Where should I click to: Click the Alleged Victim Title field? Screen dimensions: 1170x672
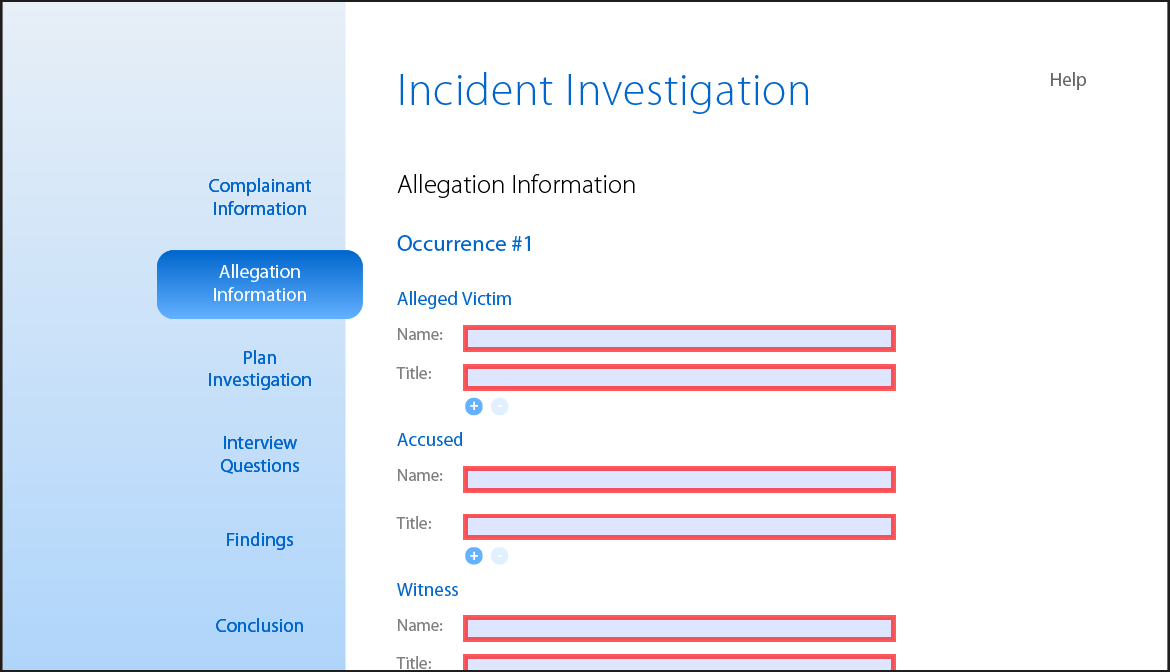point(679,378)
